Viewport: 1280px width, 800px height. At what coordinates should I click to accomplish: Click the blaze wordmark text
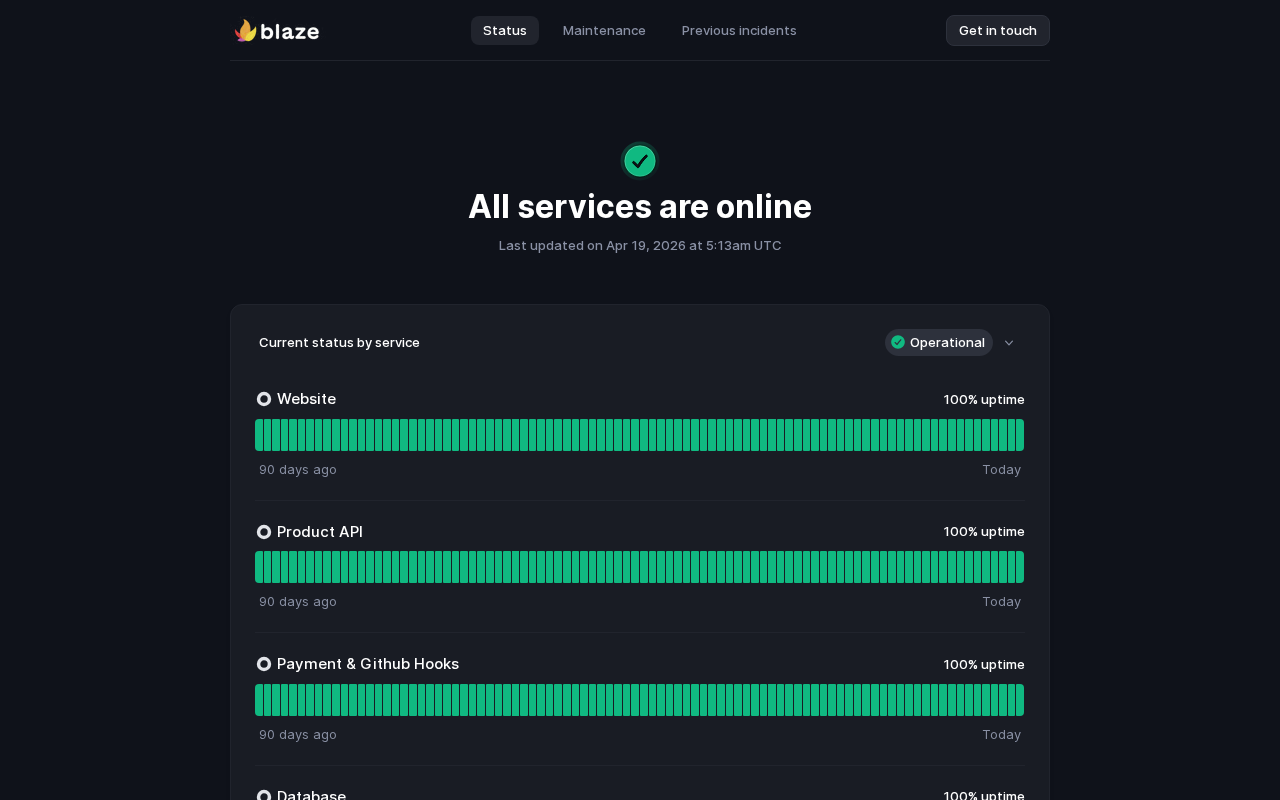290,32
